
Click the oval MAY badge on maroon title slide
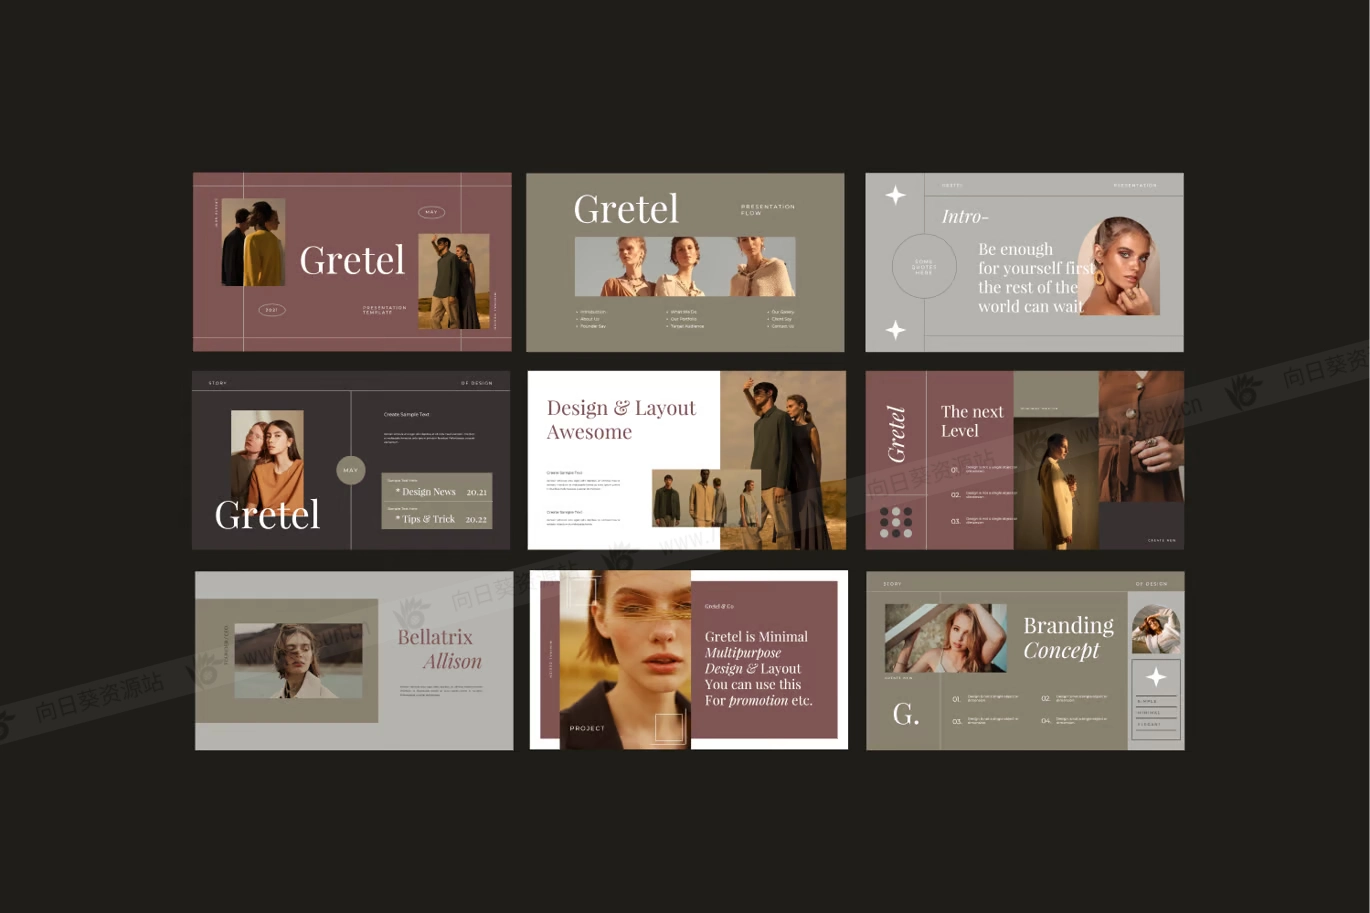tap(431, 212)
